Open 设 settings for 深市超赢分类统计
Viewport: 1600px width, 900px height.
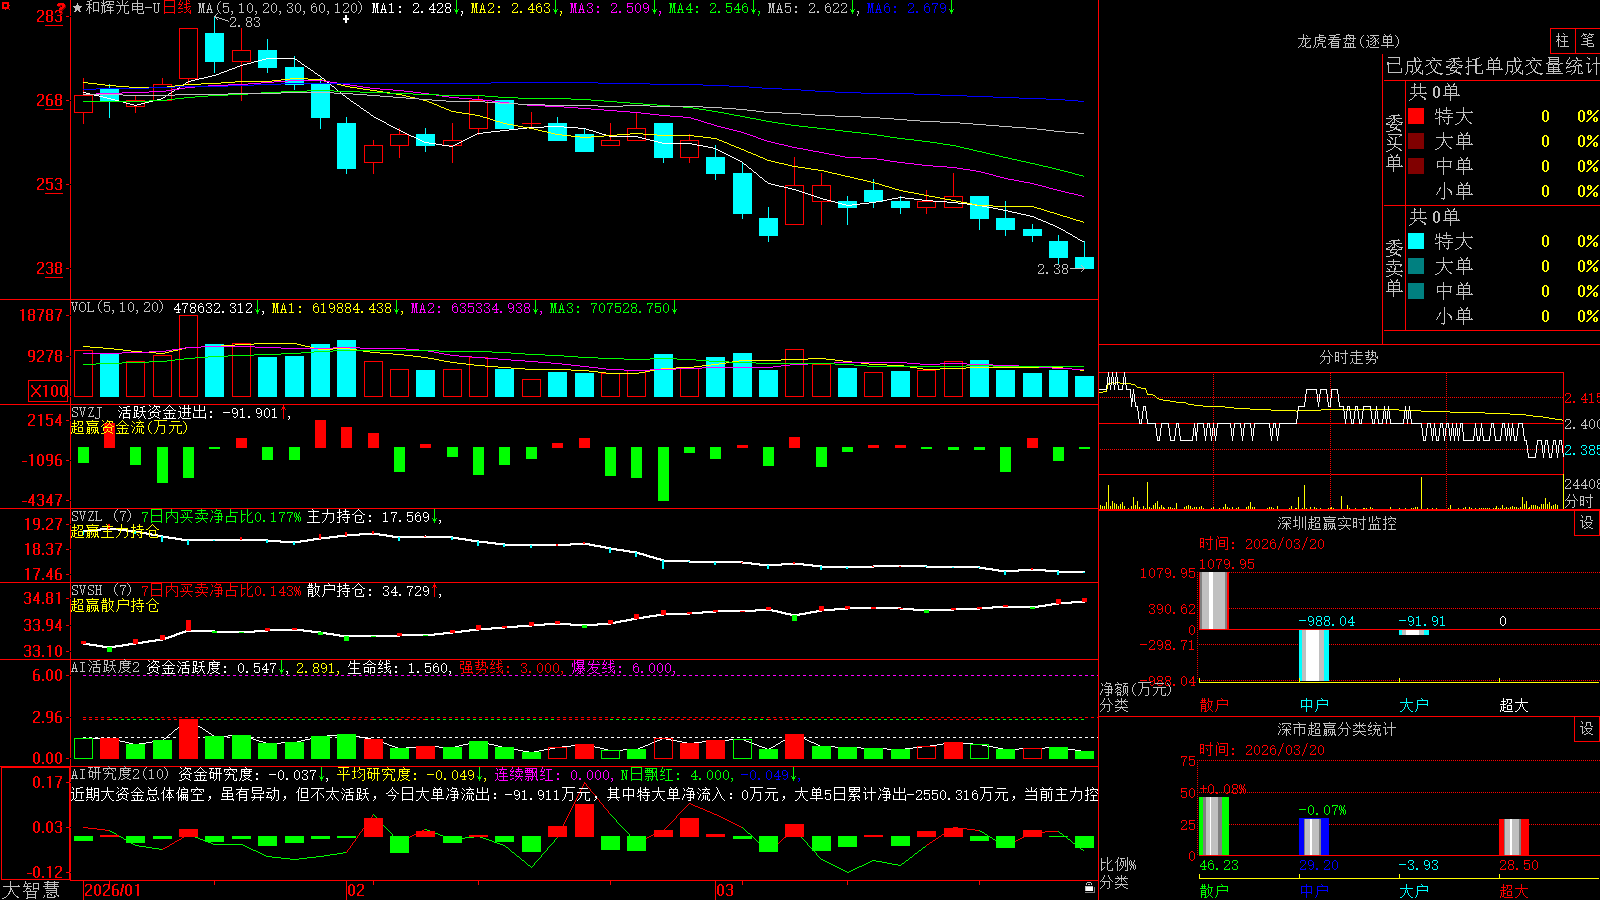[x=1587, y=729]
